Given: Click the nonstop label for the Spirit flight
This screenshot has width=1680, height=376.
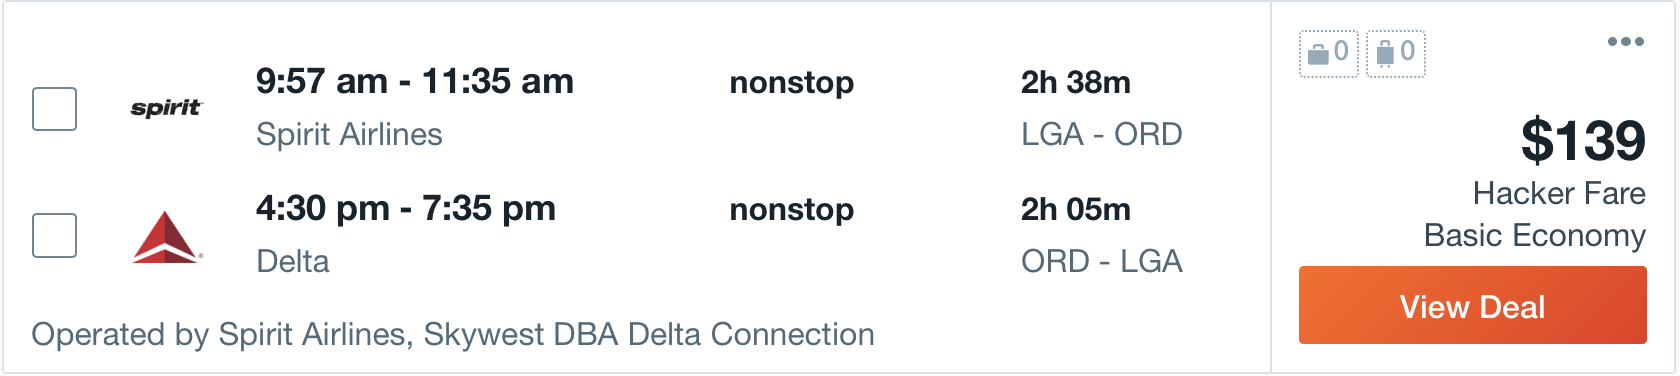Looking at the screenshot, I should coord(792,82).
